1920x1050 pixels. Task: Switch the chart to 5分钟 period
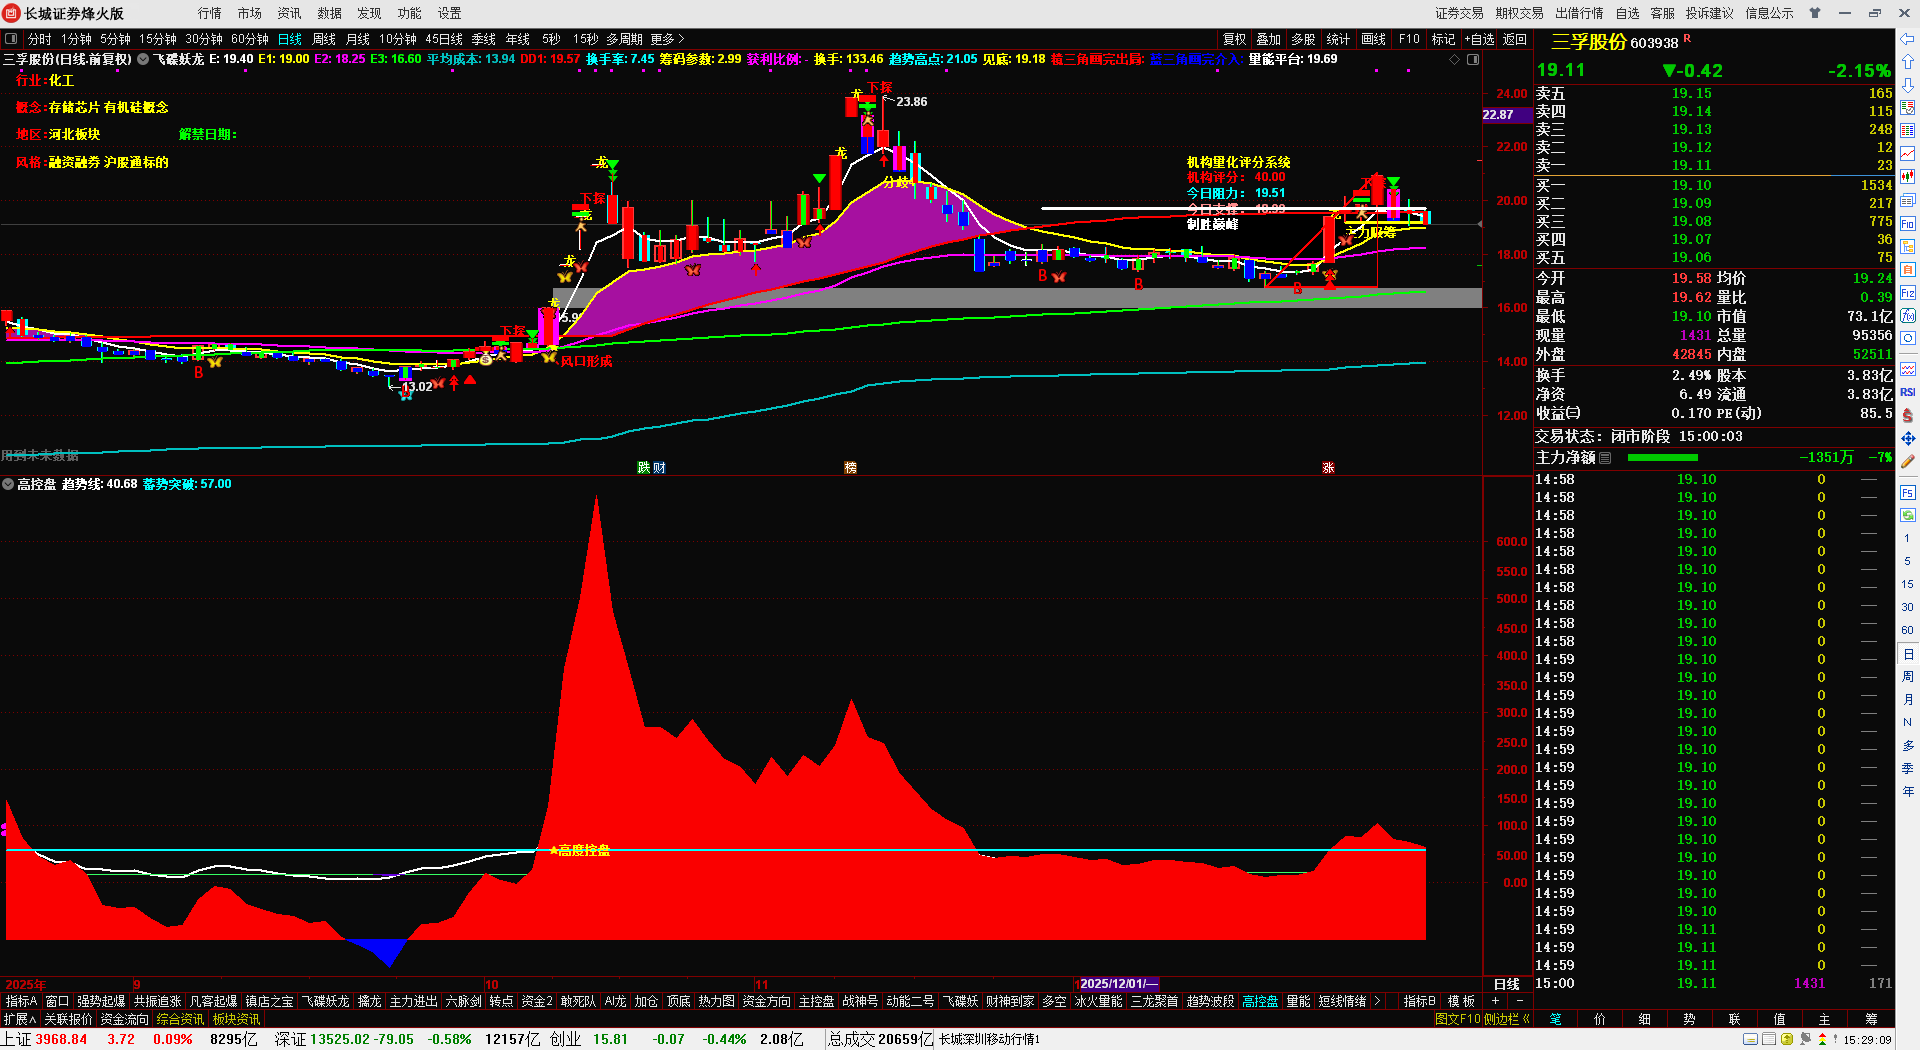click(x=115, y=39)
